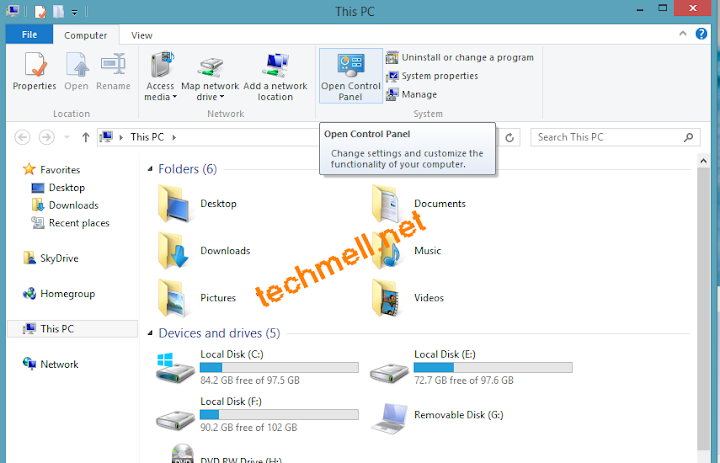Click Open Control Panel button
Image resolution: width=720 pixels, height=463 pixels.
tap(351, 76)
